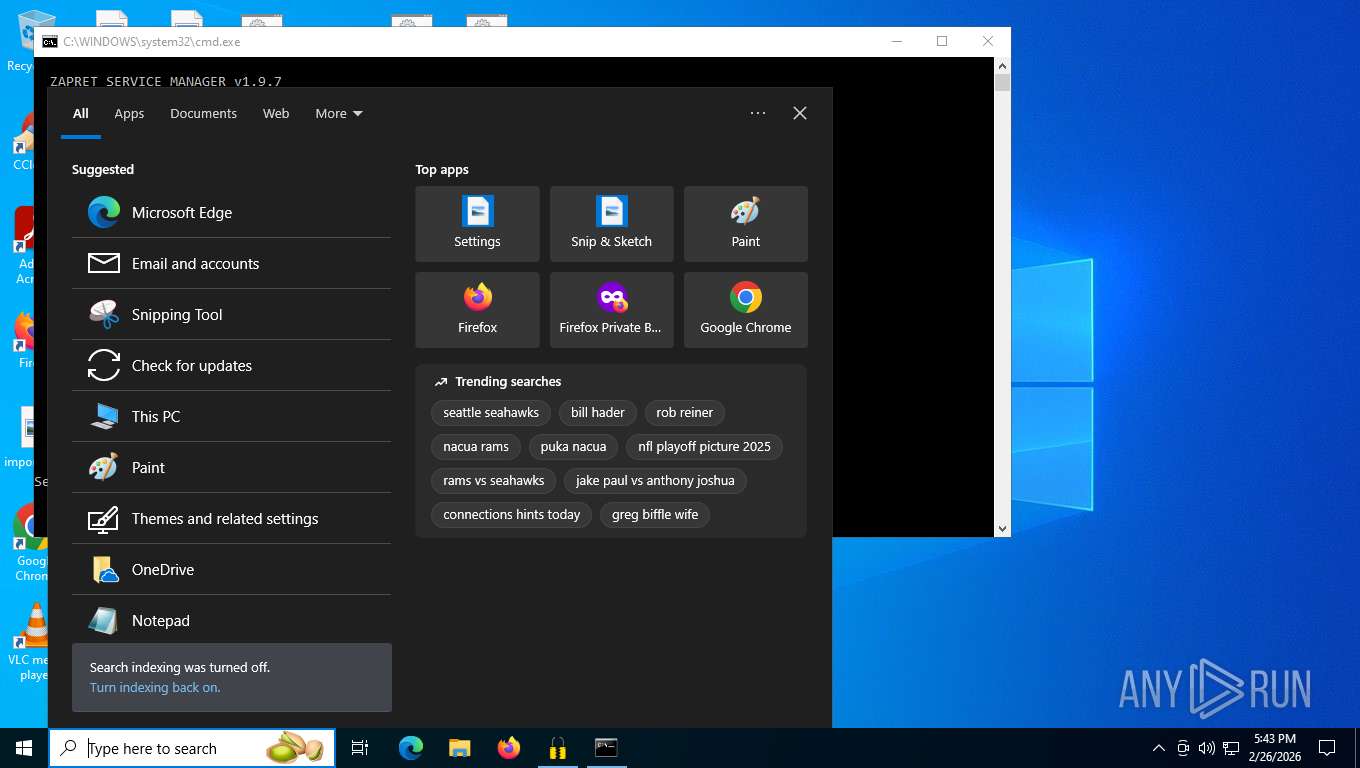Open network status tray icon
This screenshot has height=768, width=1360.
1231,748
